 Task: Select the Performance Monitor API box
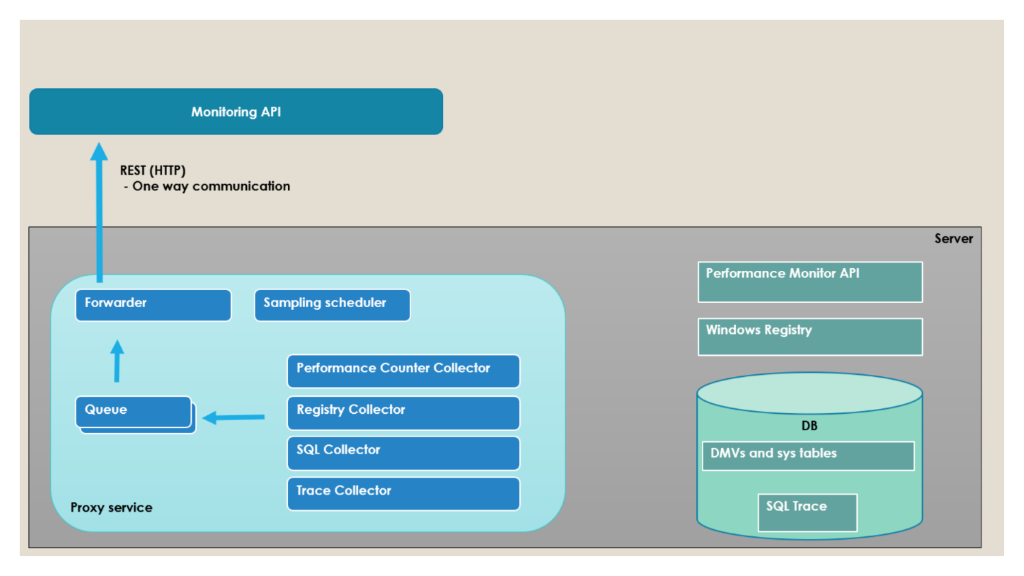coord(809,282)
